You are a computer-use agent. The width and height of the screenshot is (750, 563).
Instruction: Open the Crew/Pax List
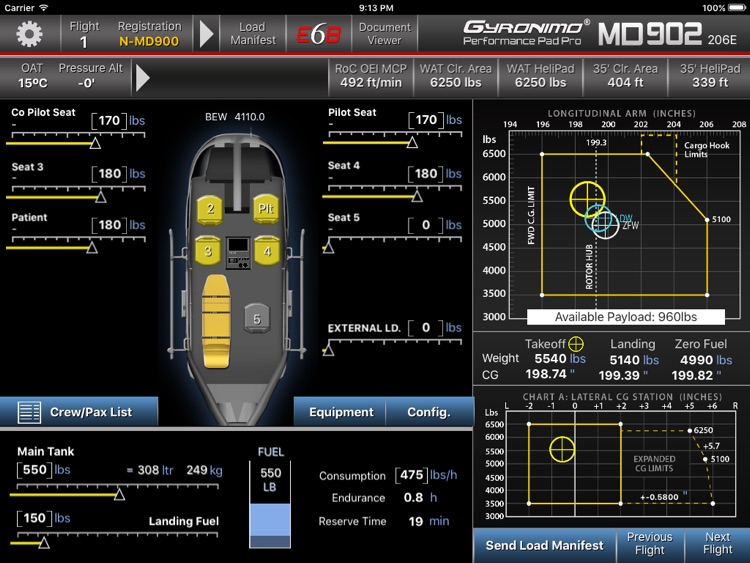click(79, 412)
